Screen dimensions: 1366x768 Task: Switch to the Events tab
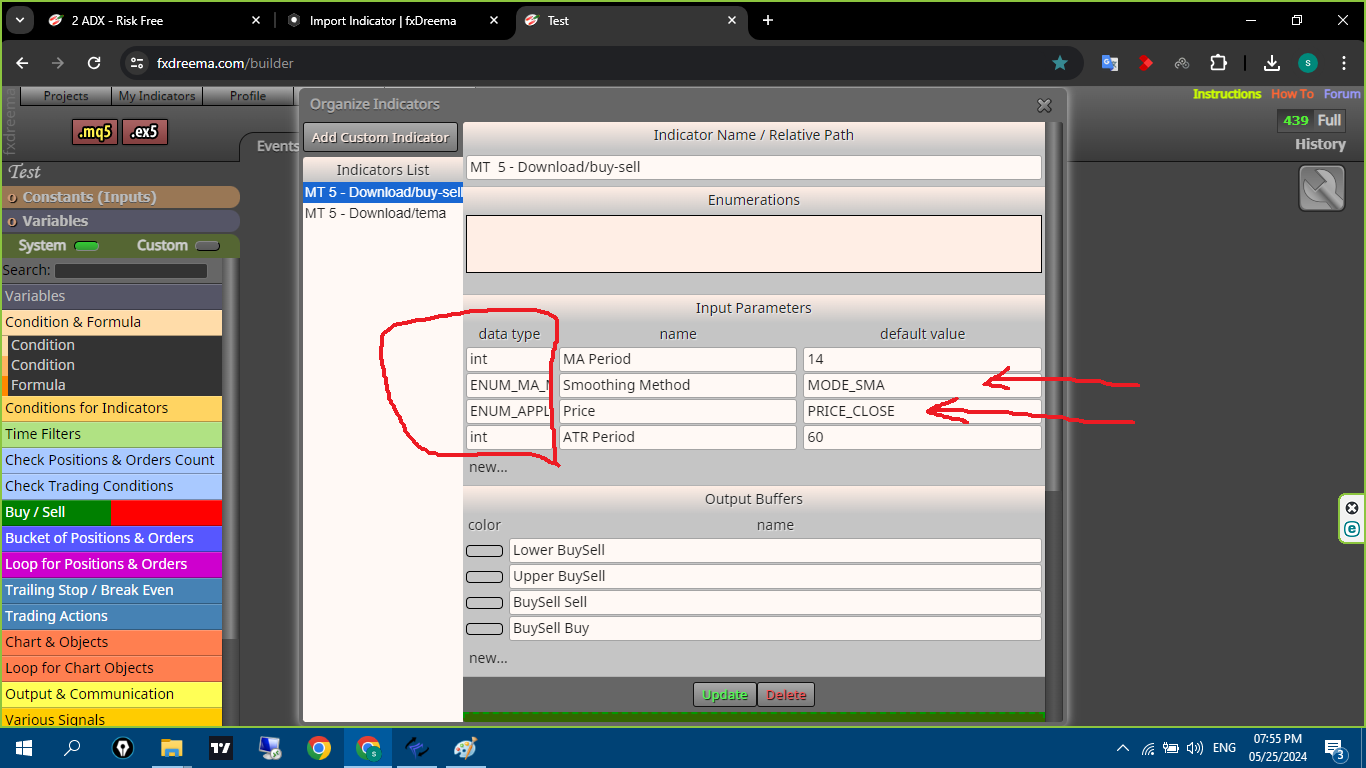tap(278, 146)
